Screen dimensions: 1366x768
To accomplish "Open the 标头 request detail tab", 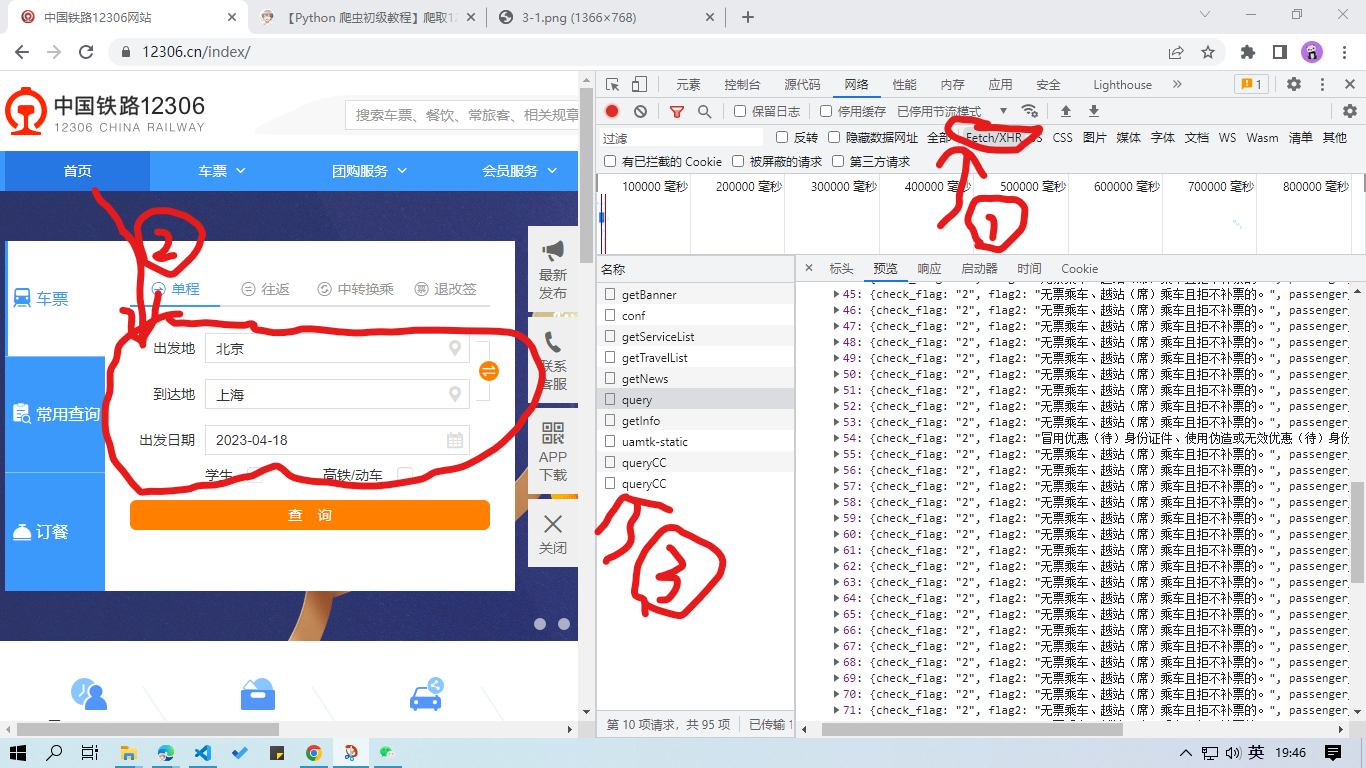I will [x=841, y=268].
